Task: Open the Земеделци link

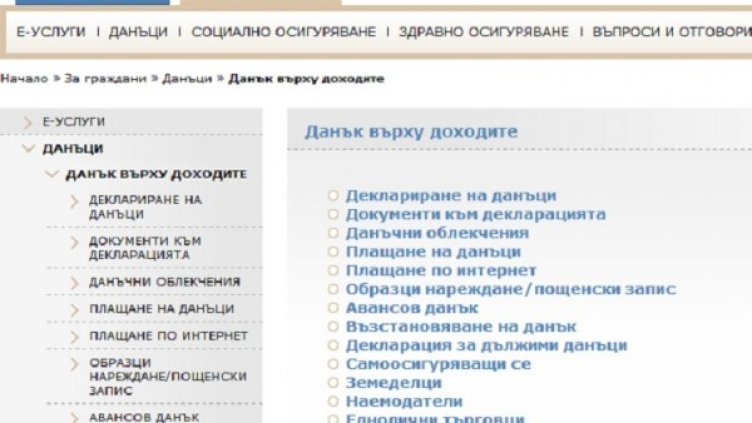Action: pyautogui.click(x=394, y=383)
